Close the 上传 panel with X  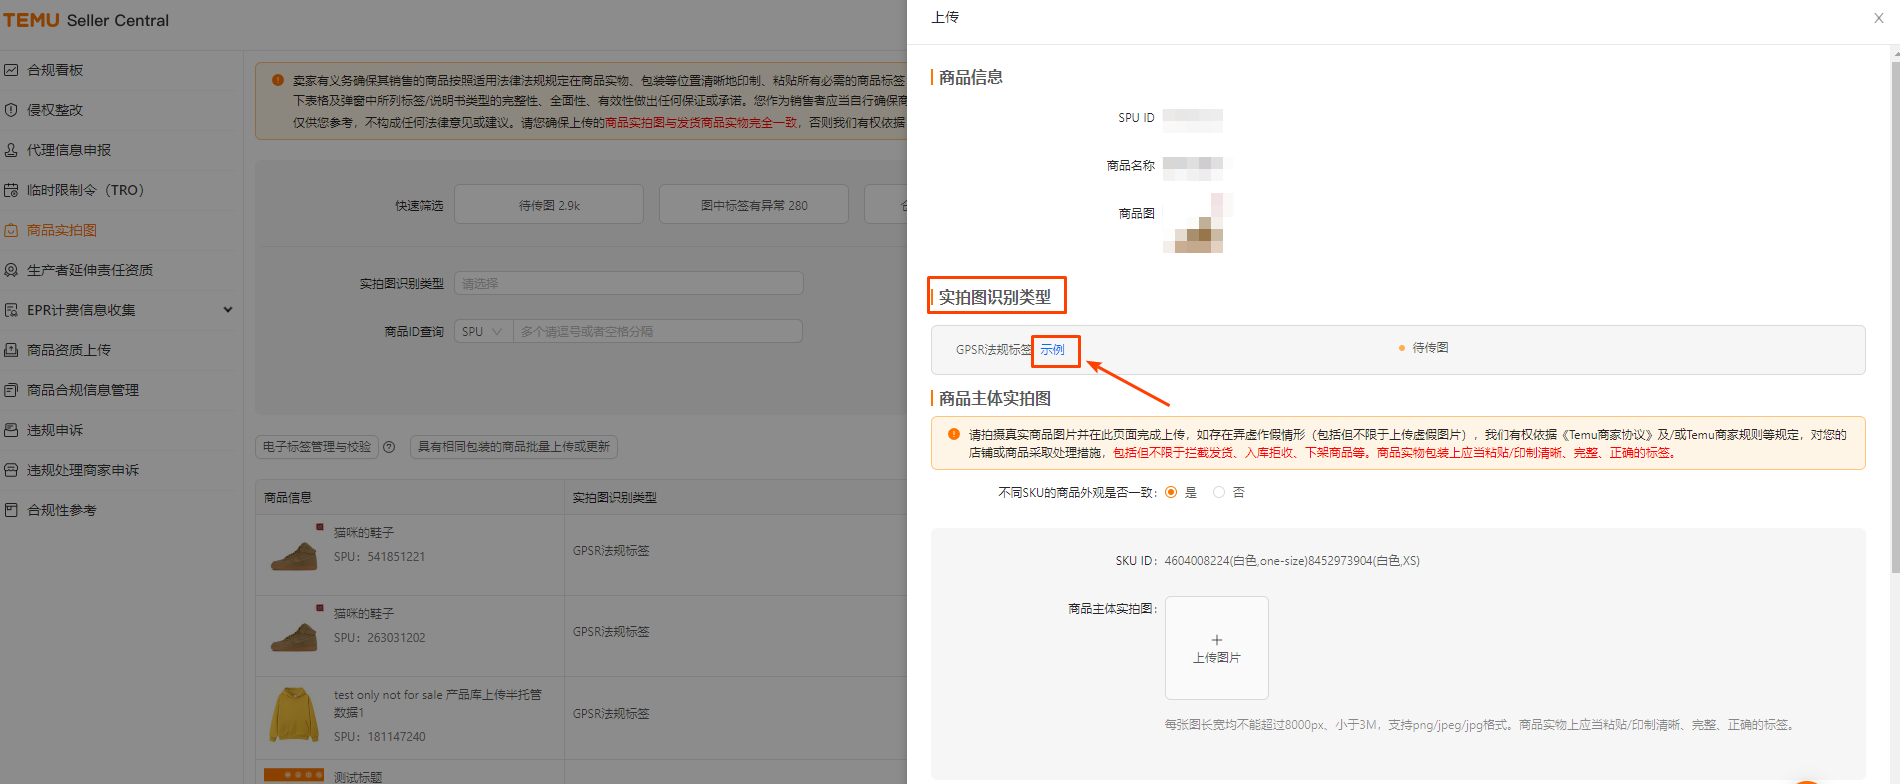tap(1878, 18)
